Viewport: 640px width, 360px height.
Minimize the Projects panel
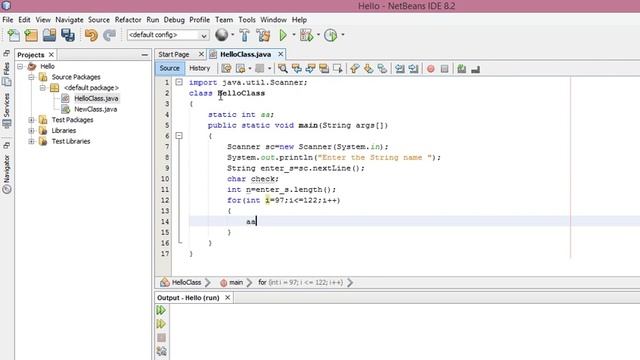tap(145, 55)
